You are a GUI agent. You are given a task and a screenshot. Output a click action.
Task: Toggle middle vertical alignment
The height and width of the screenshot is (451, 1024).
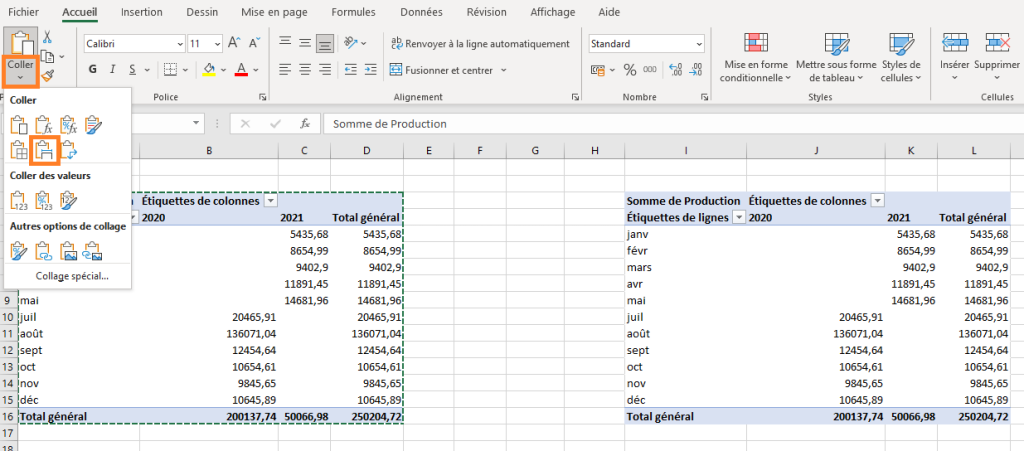tap(305, 43)
